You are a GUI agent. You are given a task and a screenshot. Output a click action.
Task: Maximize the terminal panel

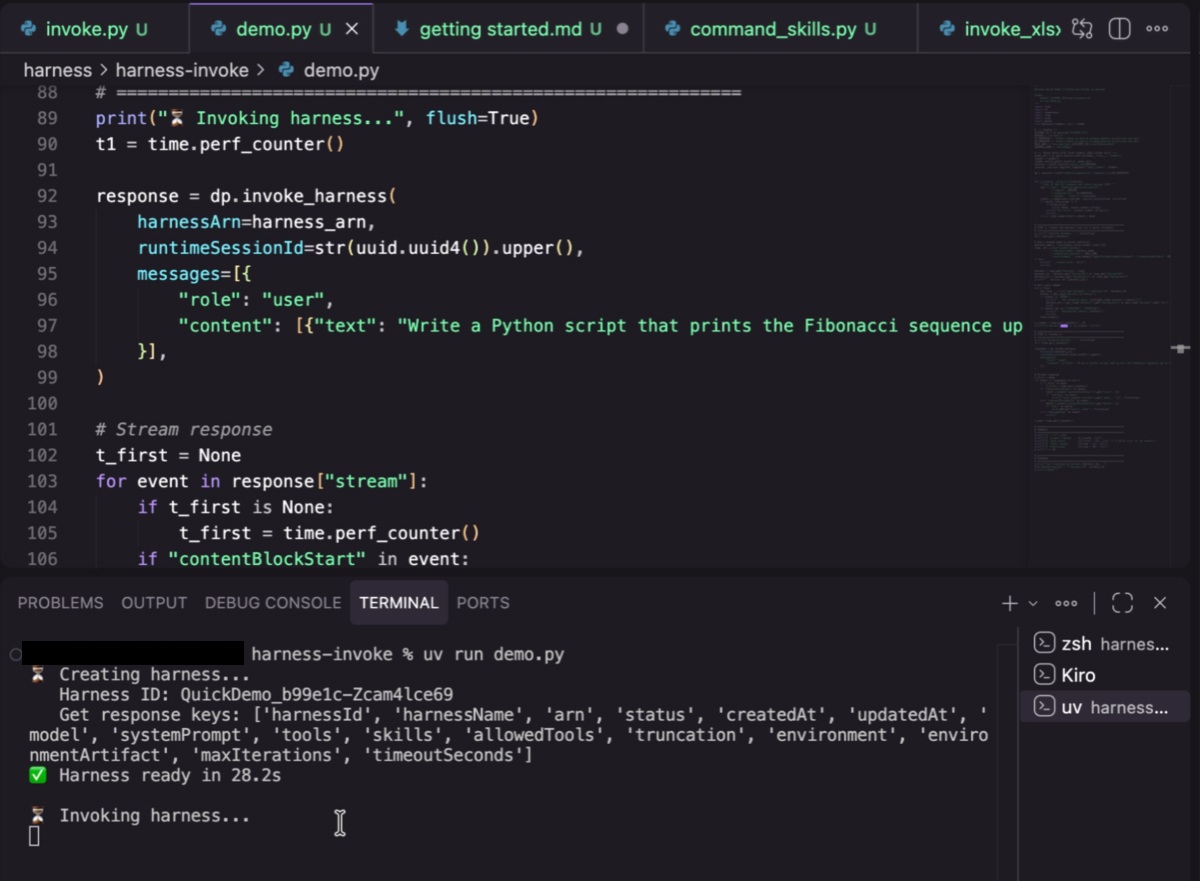[x=1122, y=602]
